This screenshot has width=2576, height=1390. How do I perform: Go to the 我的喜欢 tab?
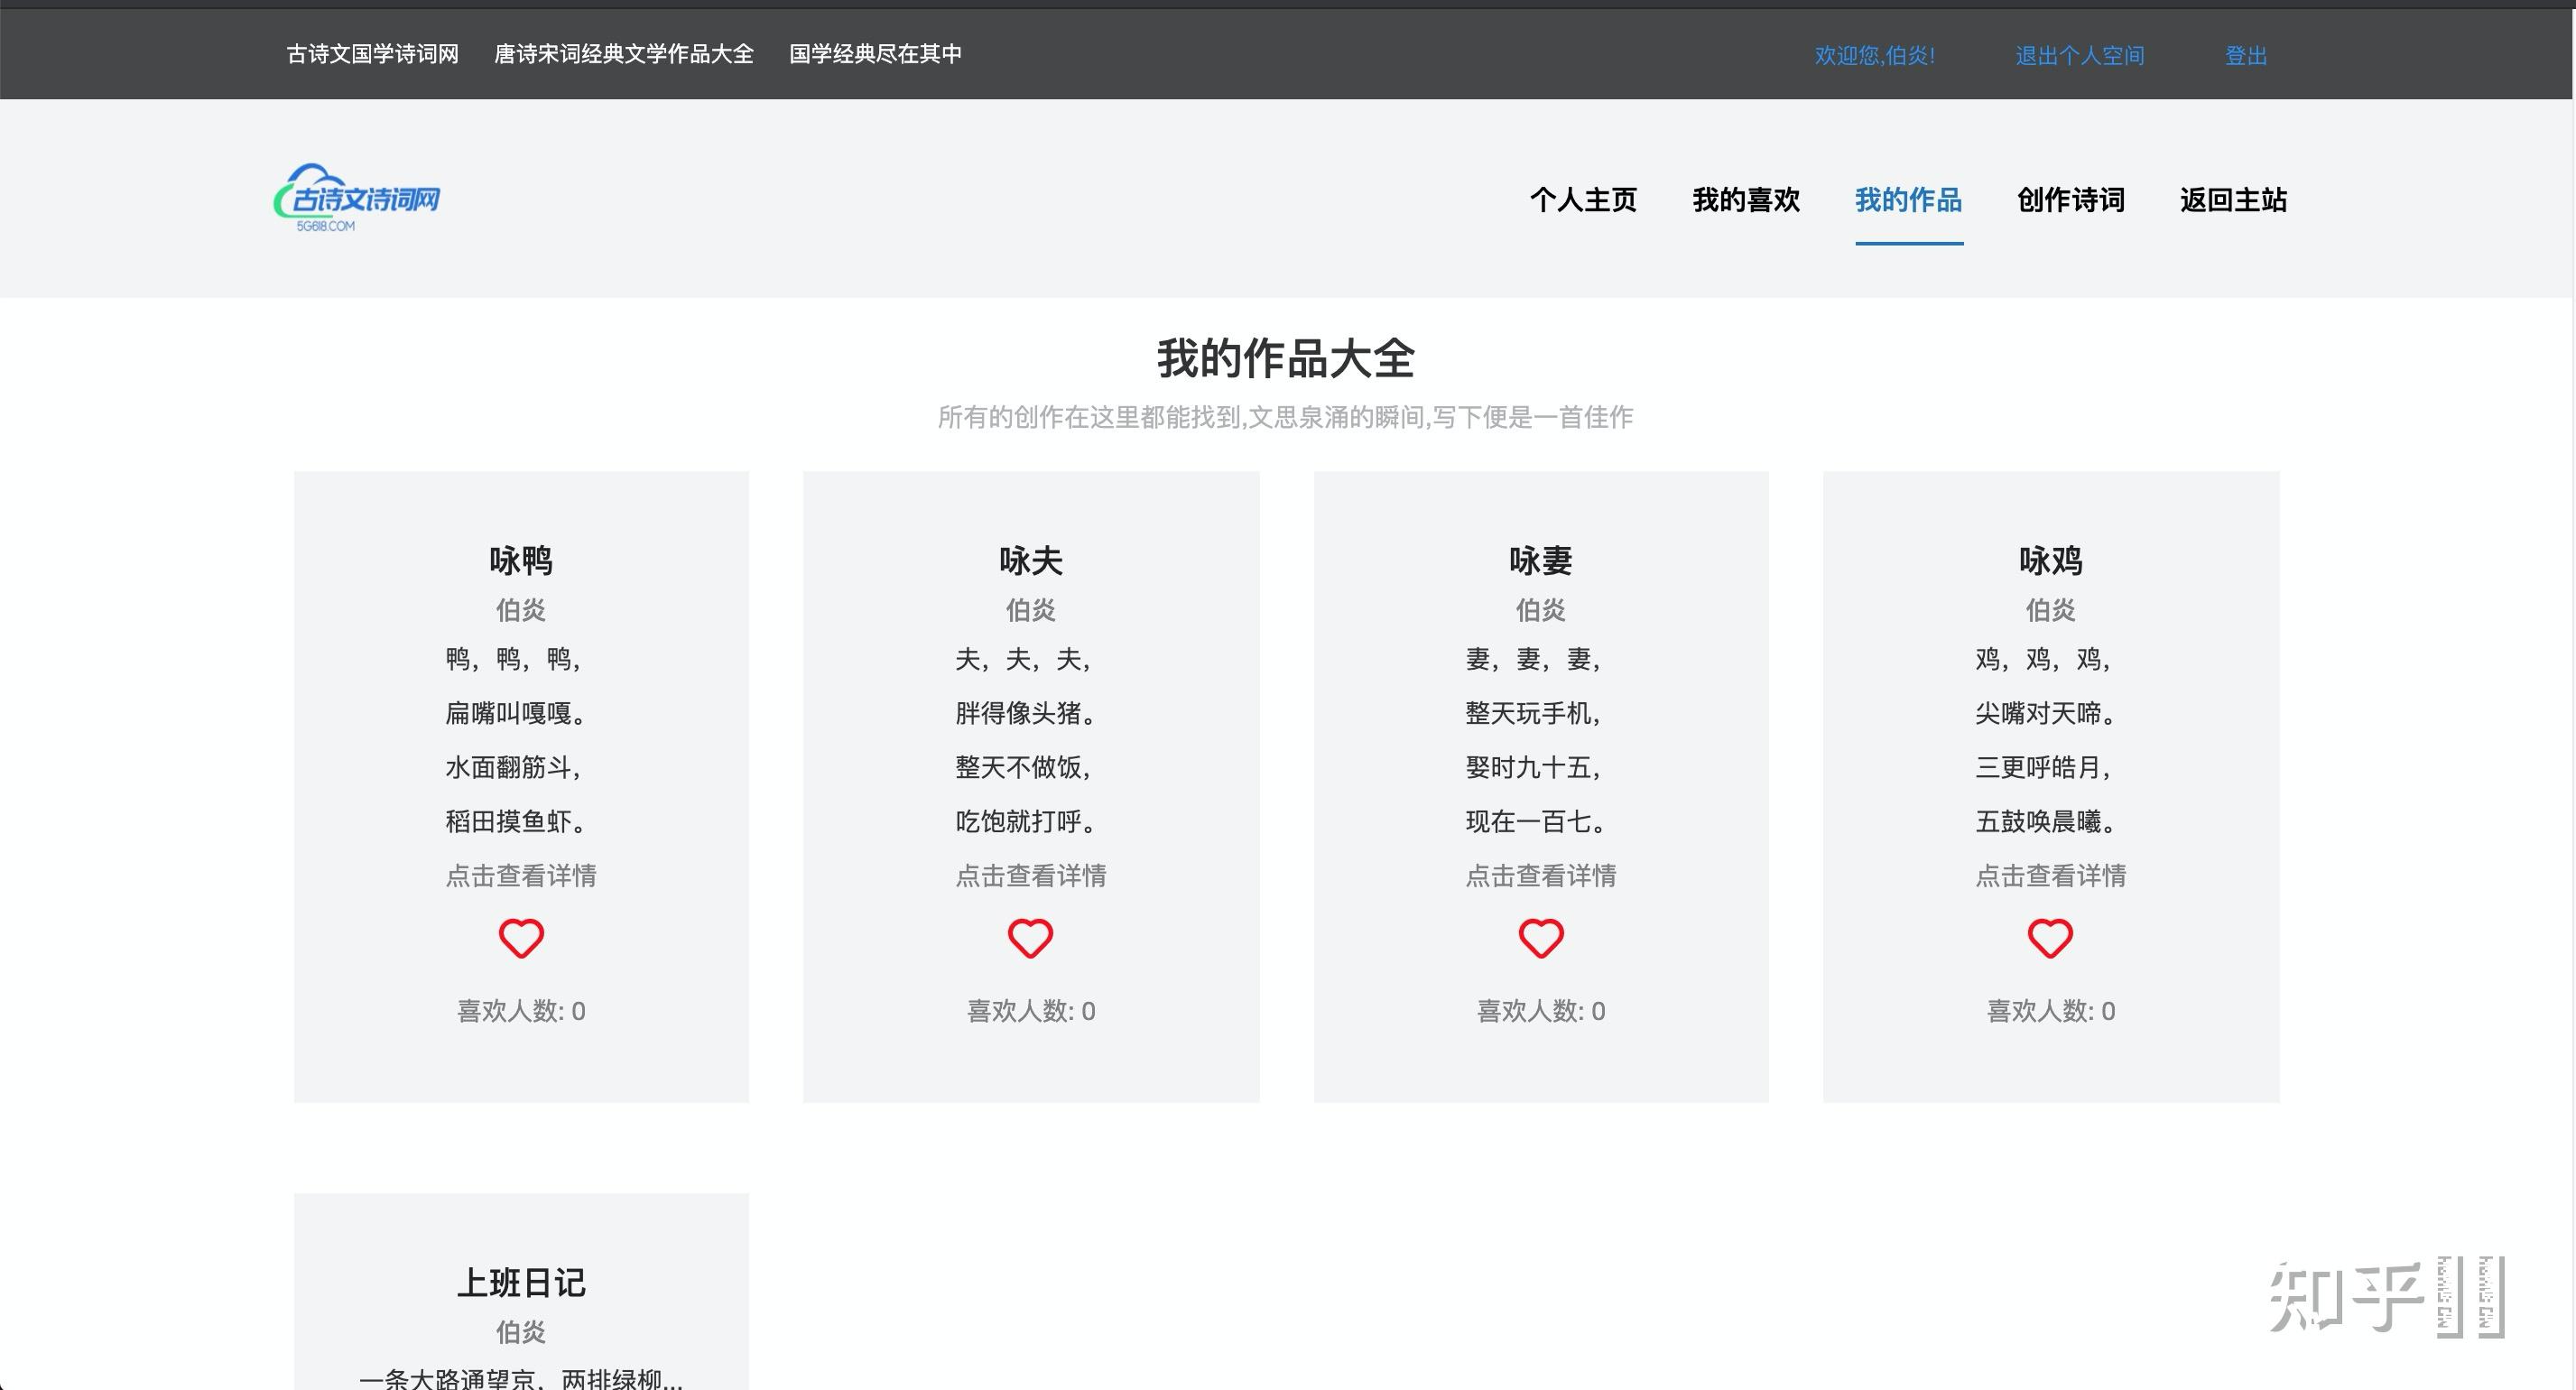coord(1746,200)
